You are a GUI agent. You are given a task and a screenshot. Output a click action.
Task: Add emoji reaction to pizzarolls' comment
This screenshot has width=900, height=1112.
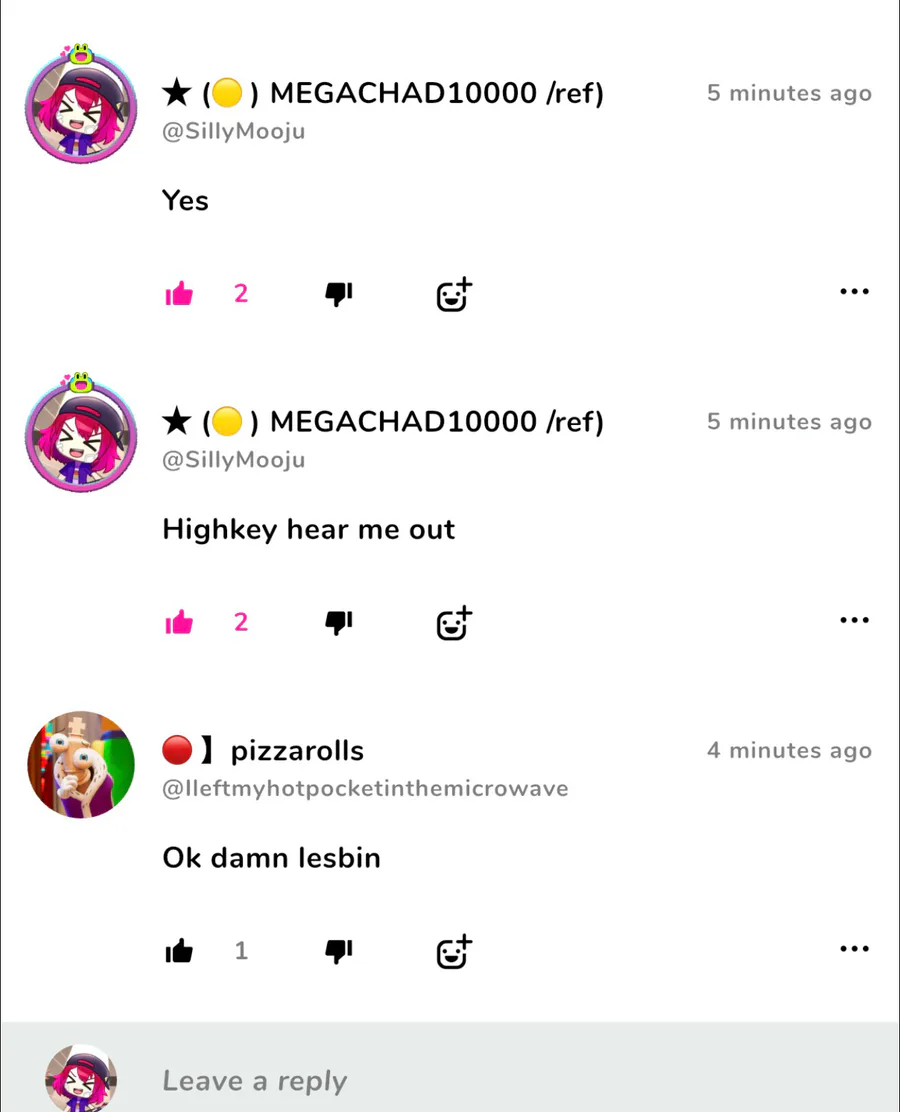(454, 952)
